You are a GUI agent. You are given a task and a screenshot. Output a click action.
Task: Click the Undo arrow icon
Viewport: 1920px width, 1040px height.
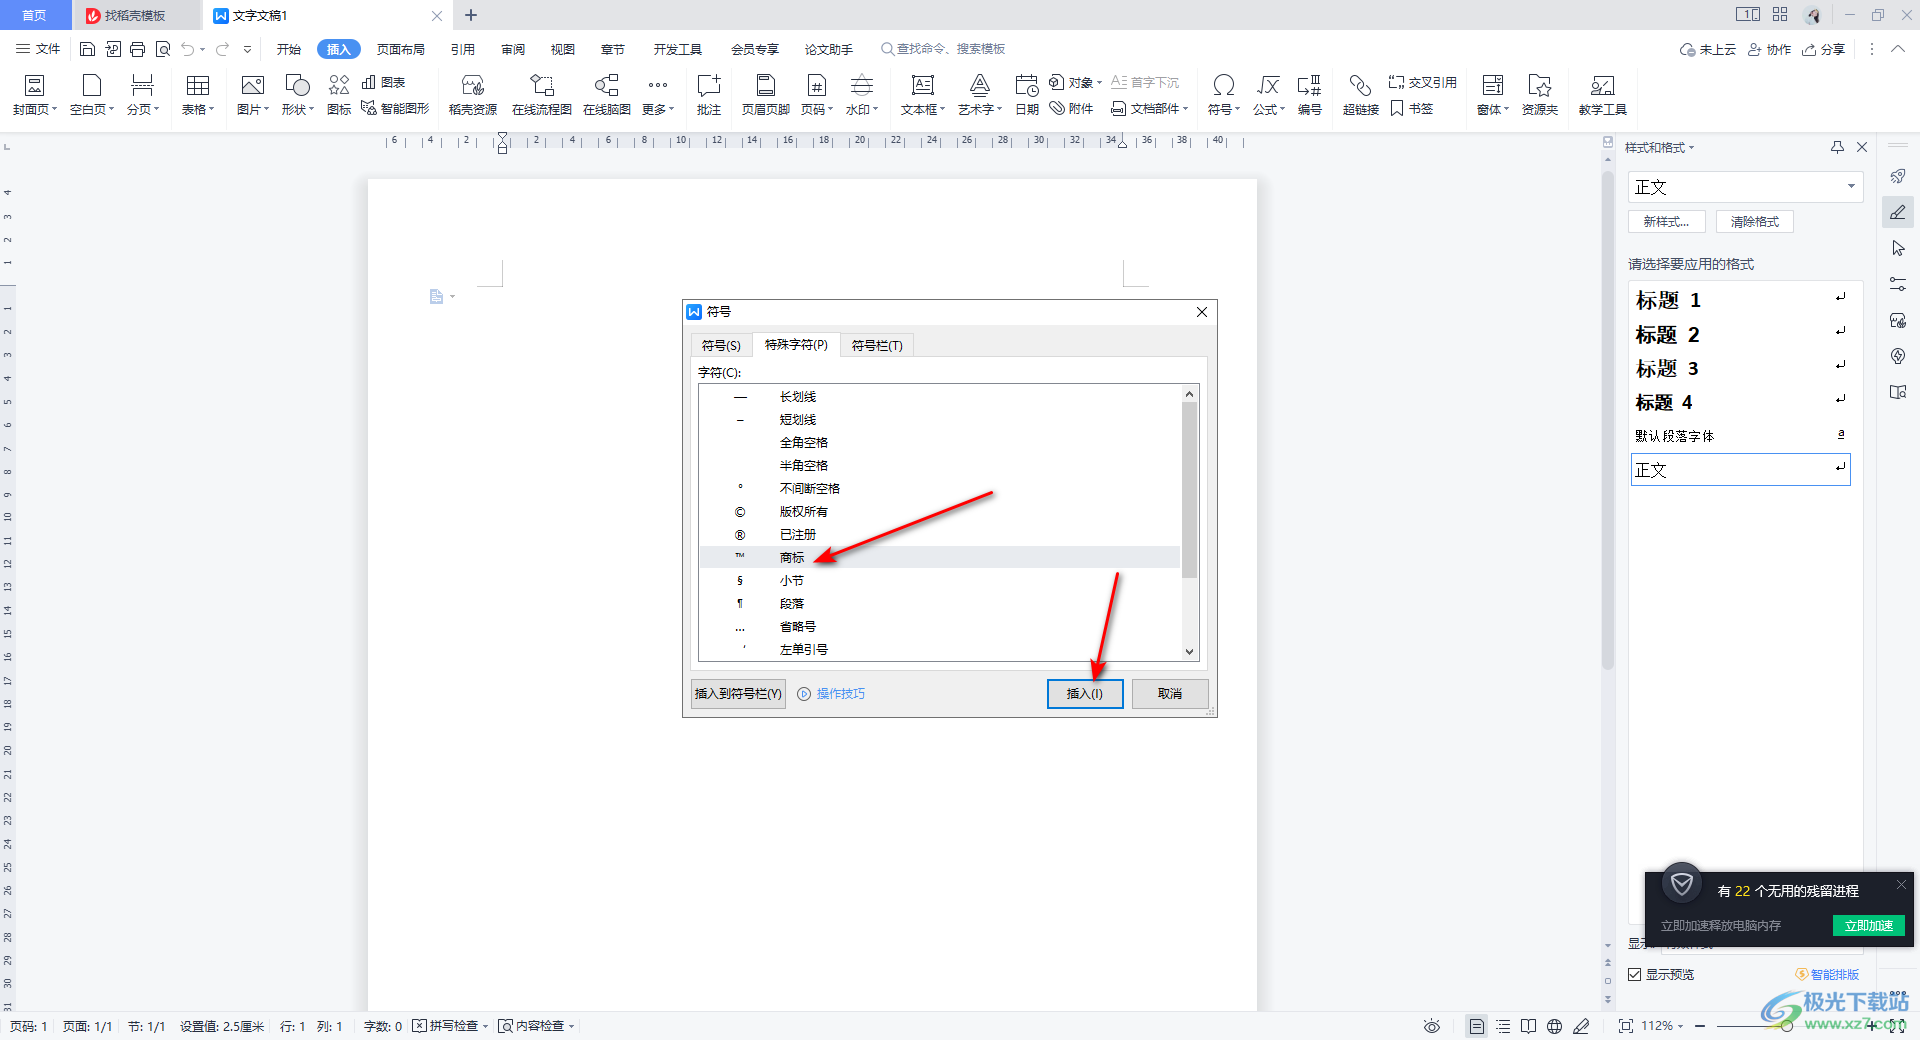click(x=187, y=49)
